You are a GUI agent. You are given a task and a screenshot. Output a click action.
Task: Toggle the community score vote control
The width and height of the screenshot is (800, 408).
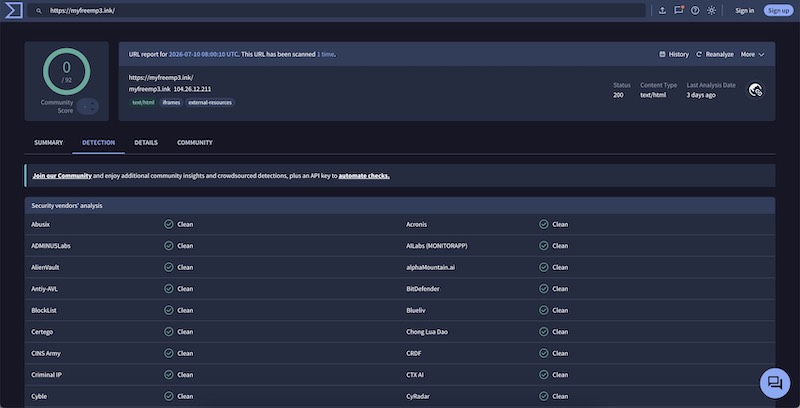click(88, 107)
